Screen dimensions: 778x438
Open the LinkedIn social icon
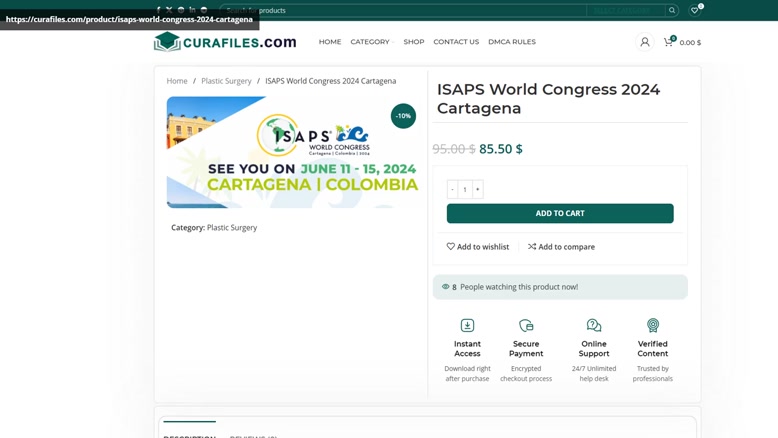pyautogui.click(x=192, y=10)
